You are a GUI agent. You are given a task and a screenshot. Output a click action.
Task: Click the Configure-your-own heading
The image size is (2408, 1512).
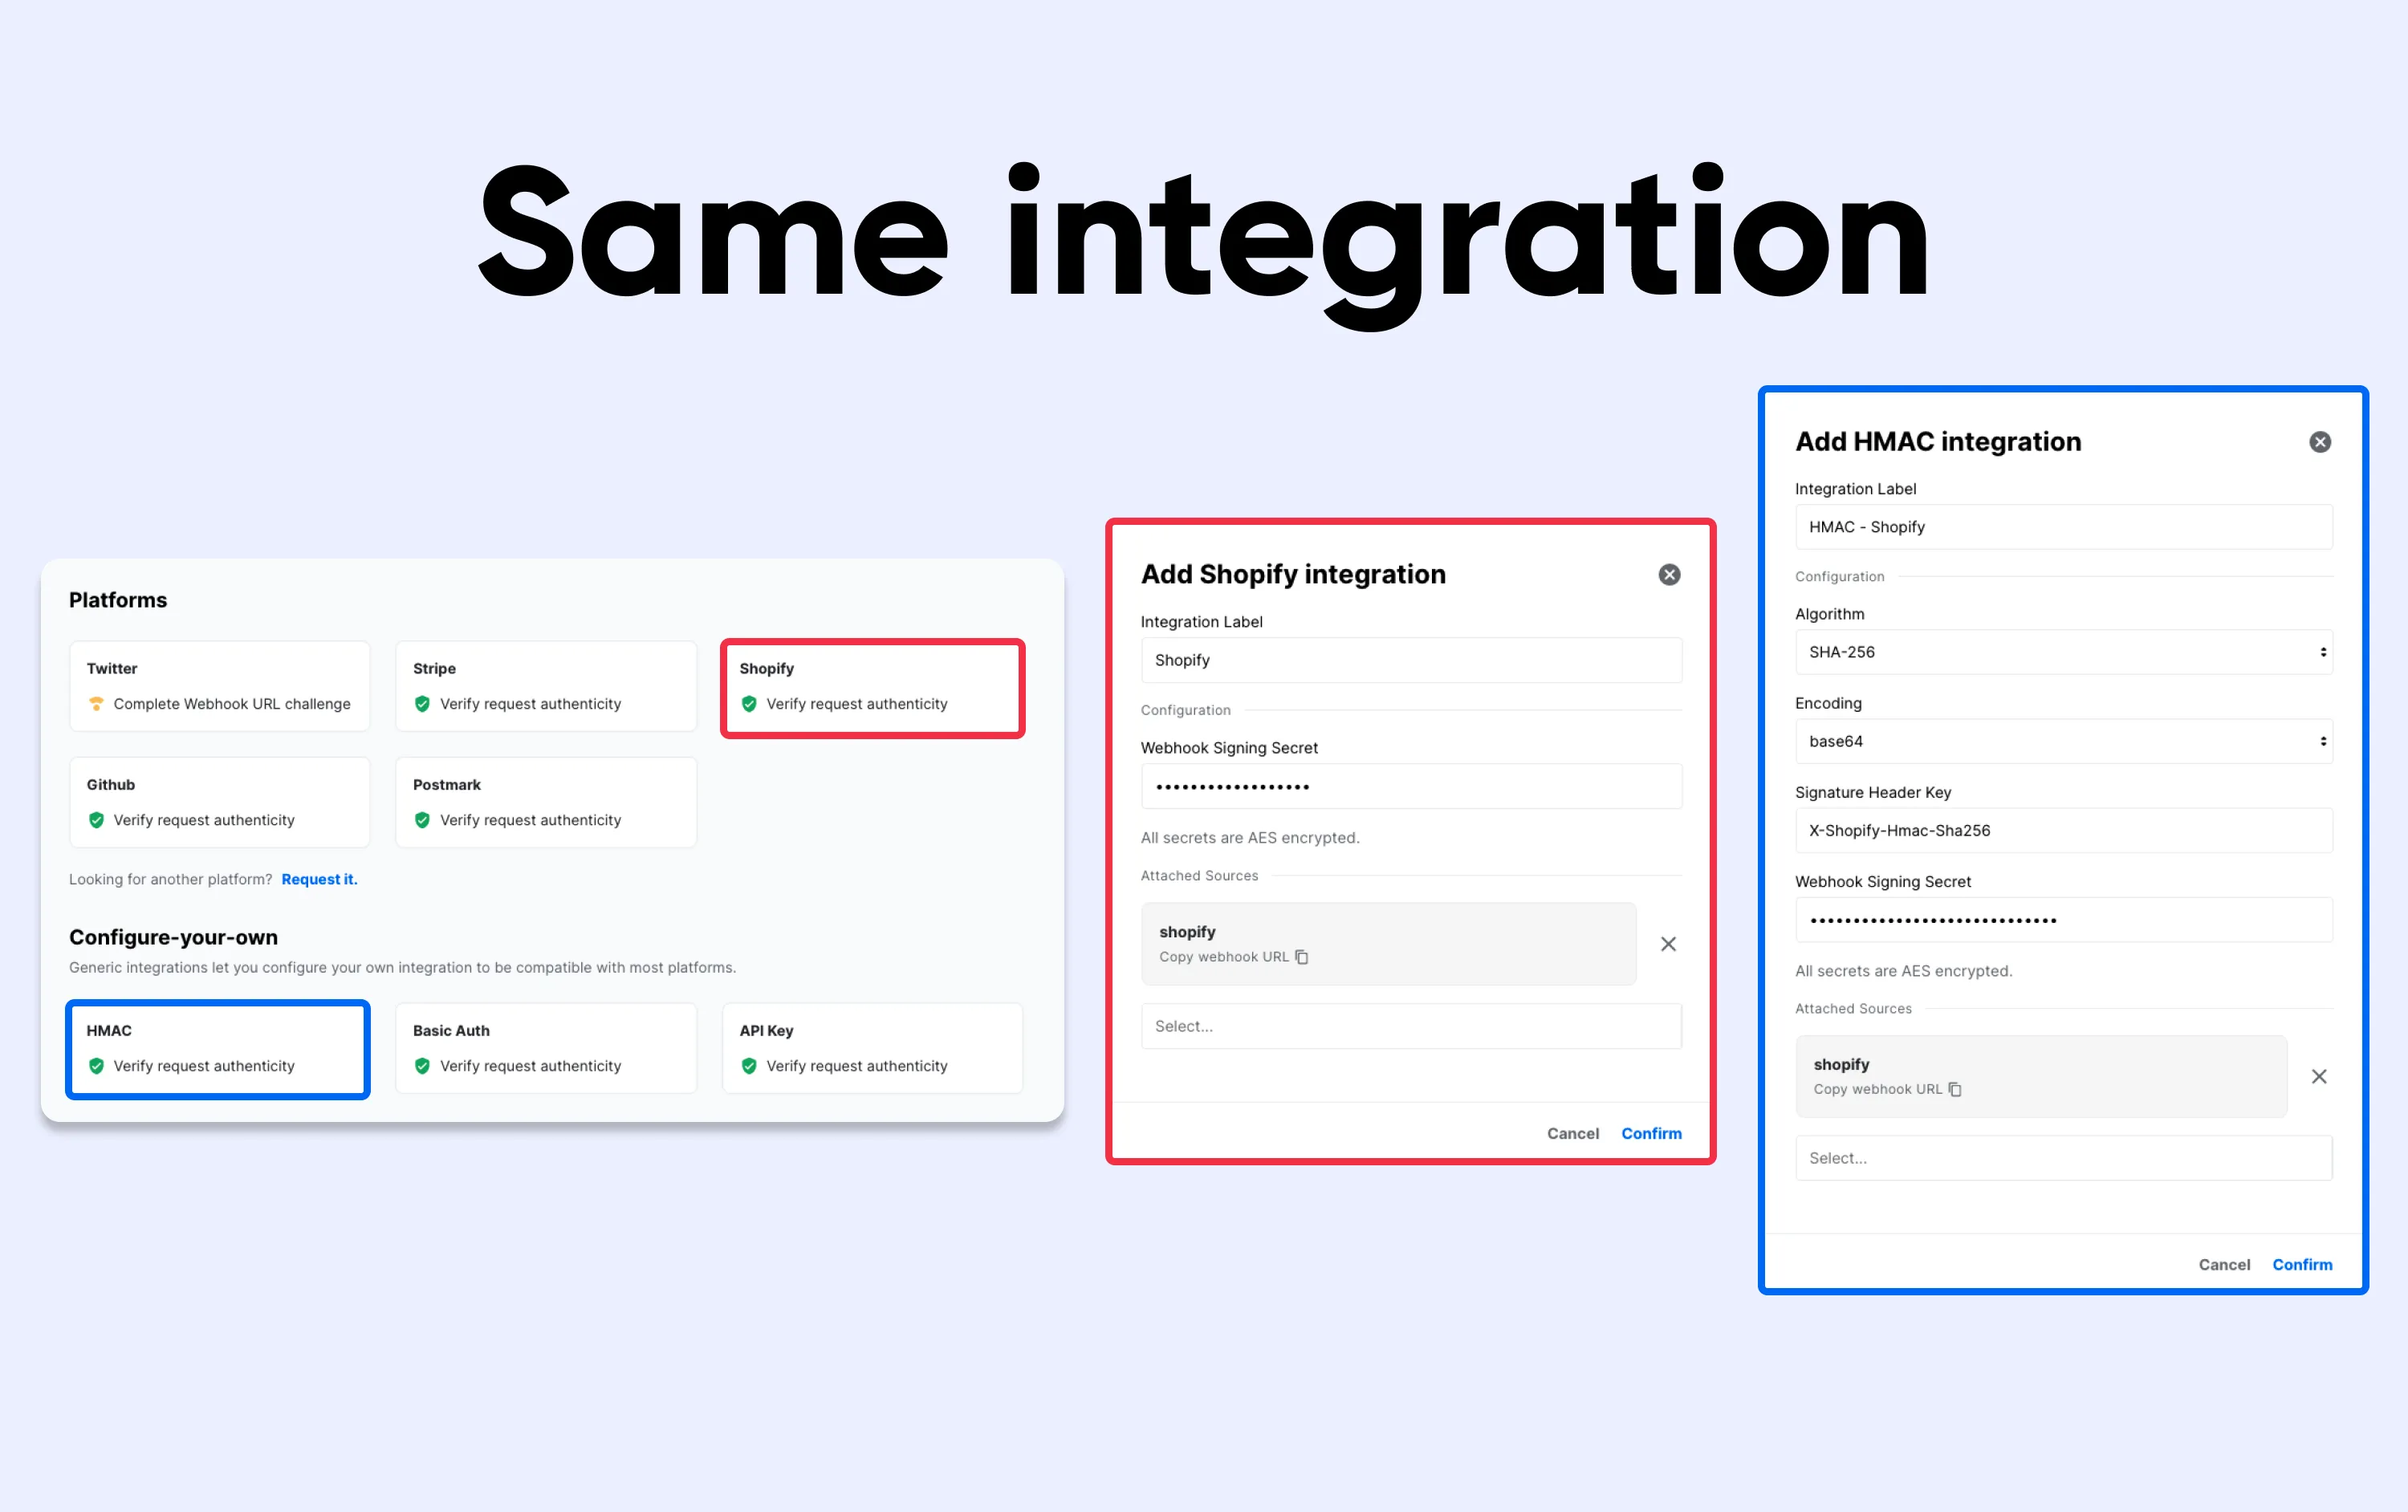click(173, 937)
